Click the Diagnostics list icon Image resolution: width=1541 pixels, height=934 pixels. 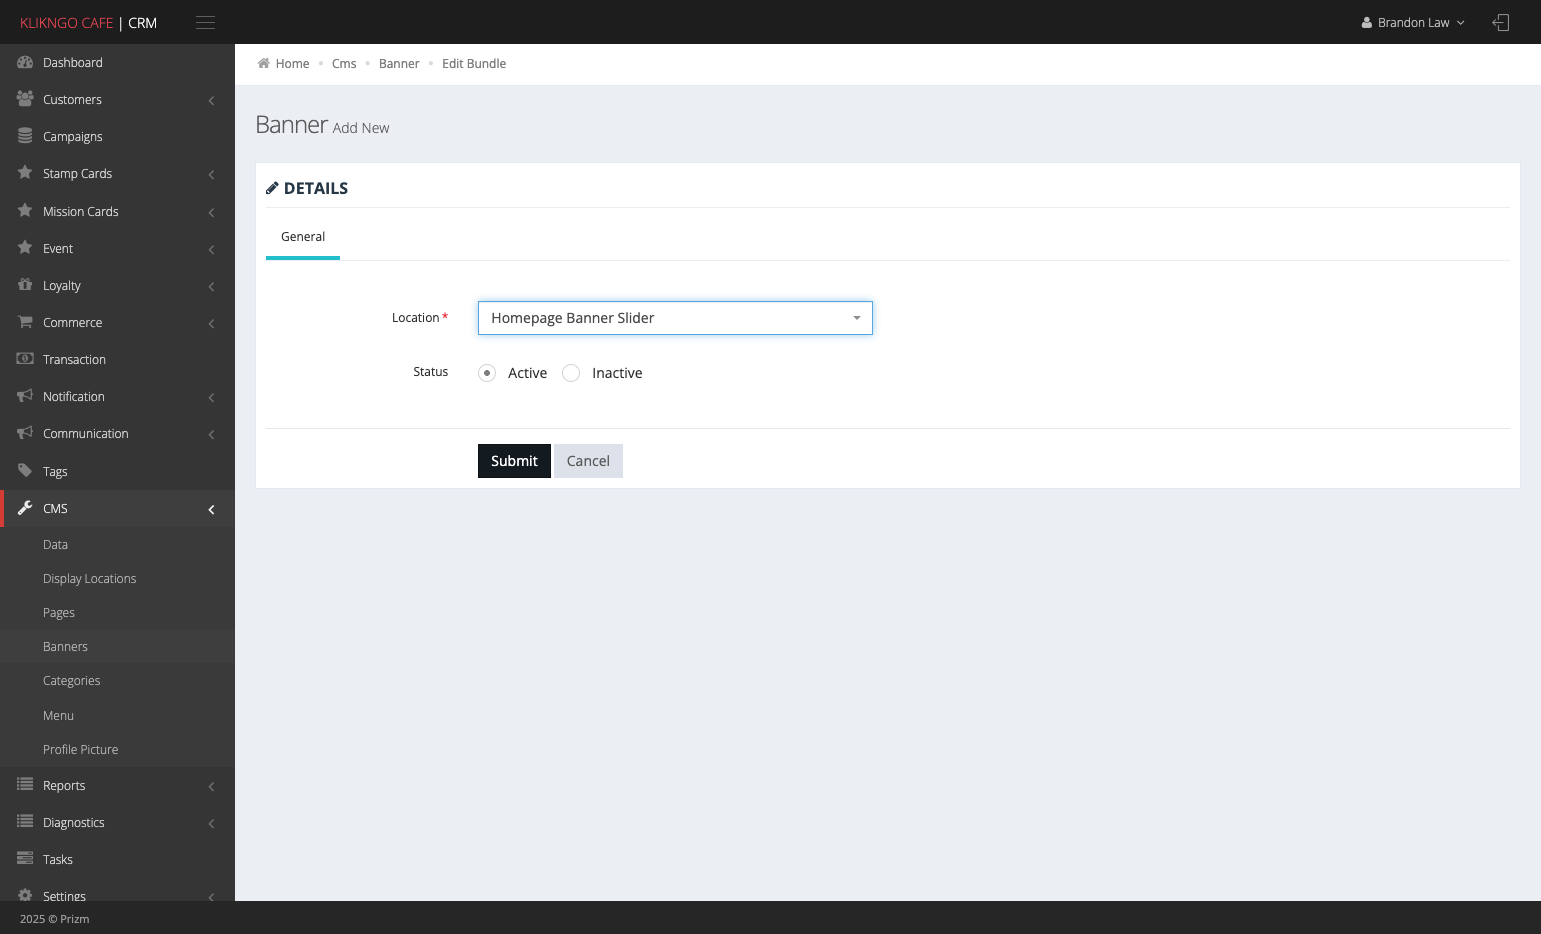point(25,822)
